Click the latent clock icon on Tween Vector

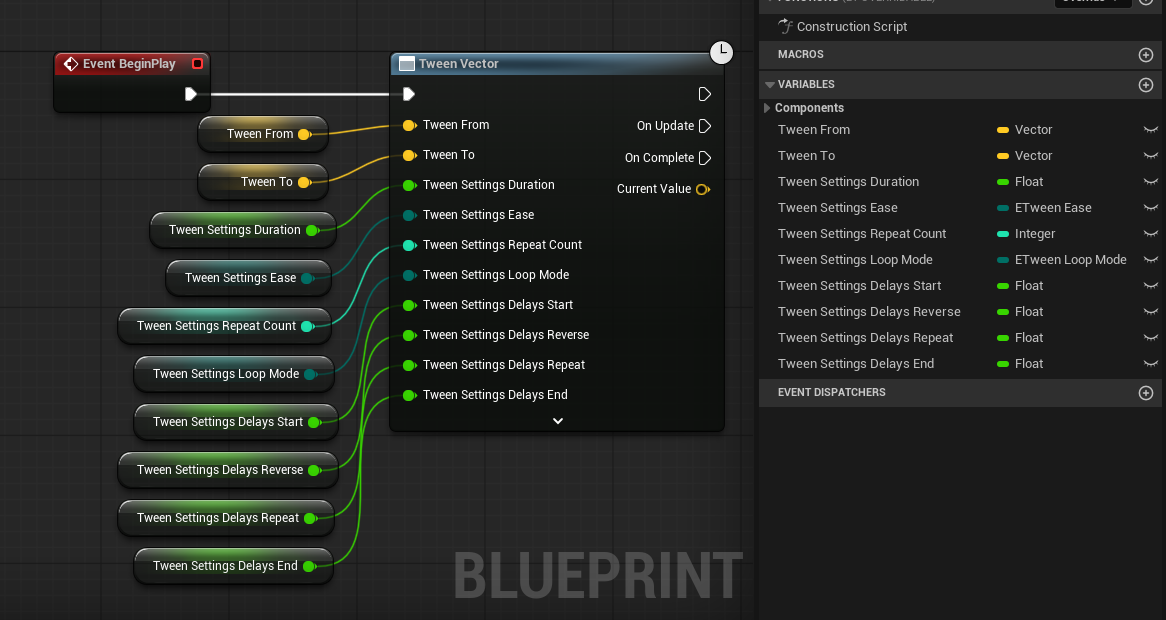pyautogui.click(x=721, y=52)
